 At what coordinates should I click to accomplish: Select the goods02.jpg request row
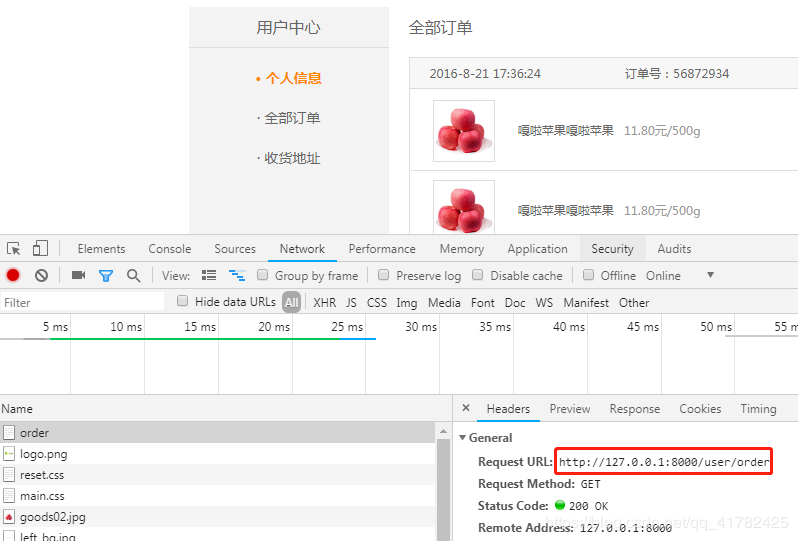pyautogui.click(x=218, y=517)
